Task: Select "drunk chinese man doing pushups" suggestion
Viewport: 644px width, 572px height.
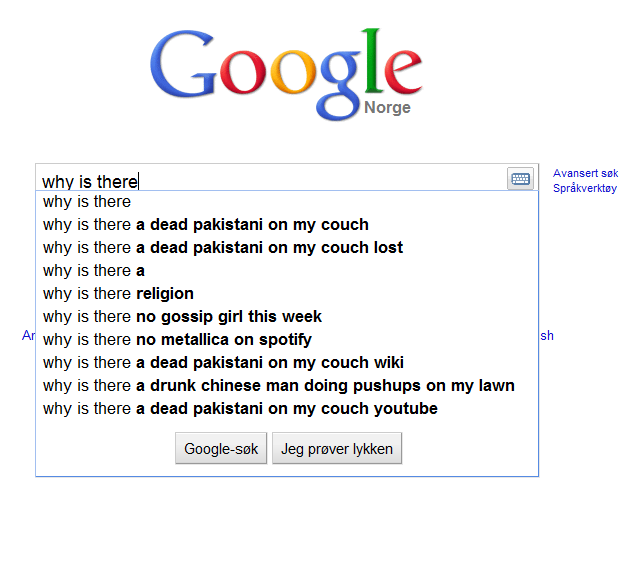Action: coord(287,386)
